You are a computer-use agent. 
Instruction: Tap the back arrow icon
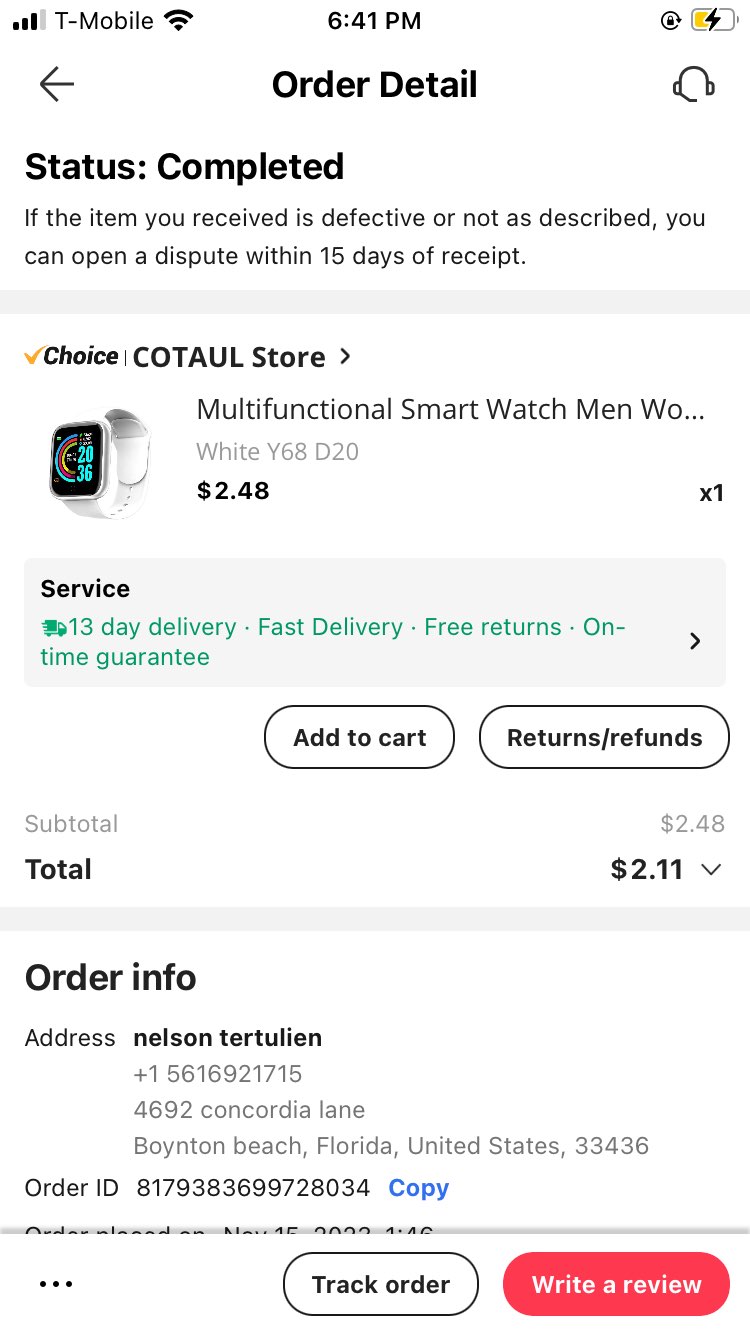(x=57, y=85)
